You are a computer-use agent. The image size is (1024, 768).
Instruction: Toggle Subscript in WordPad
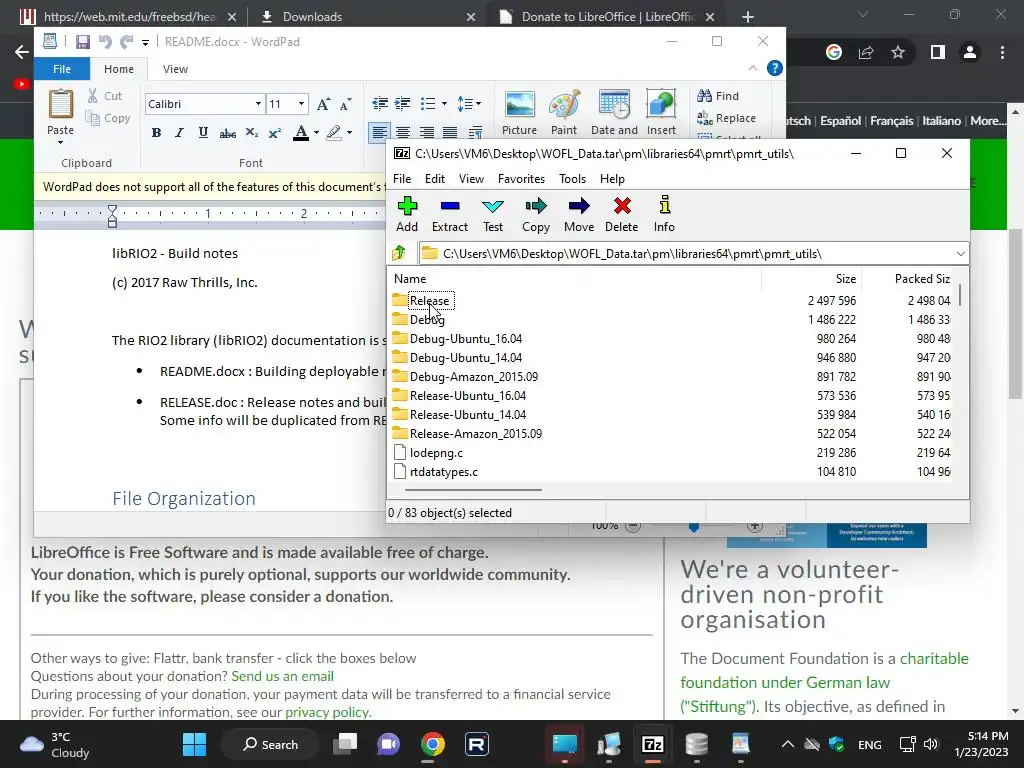[x=251, y=133]
